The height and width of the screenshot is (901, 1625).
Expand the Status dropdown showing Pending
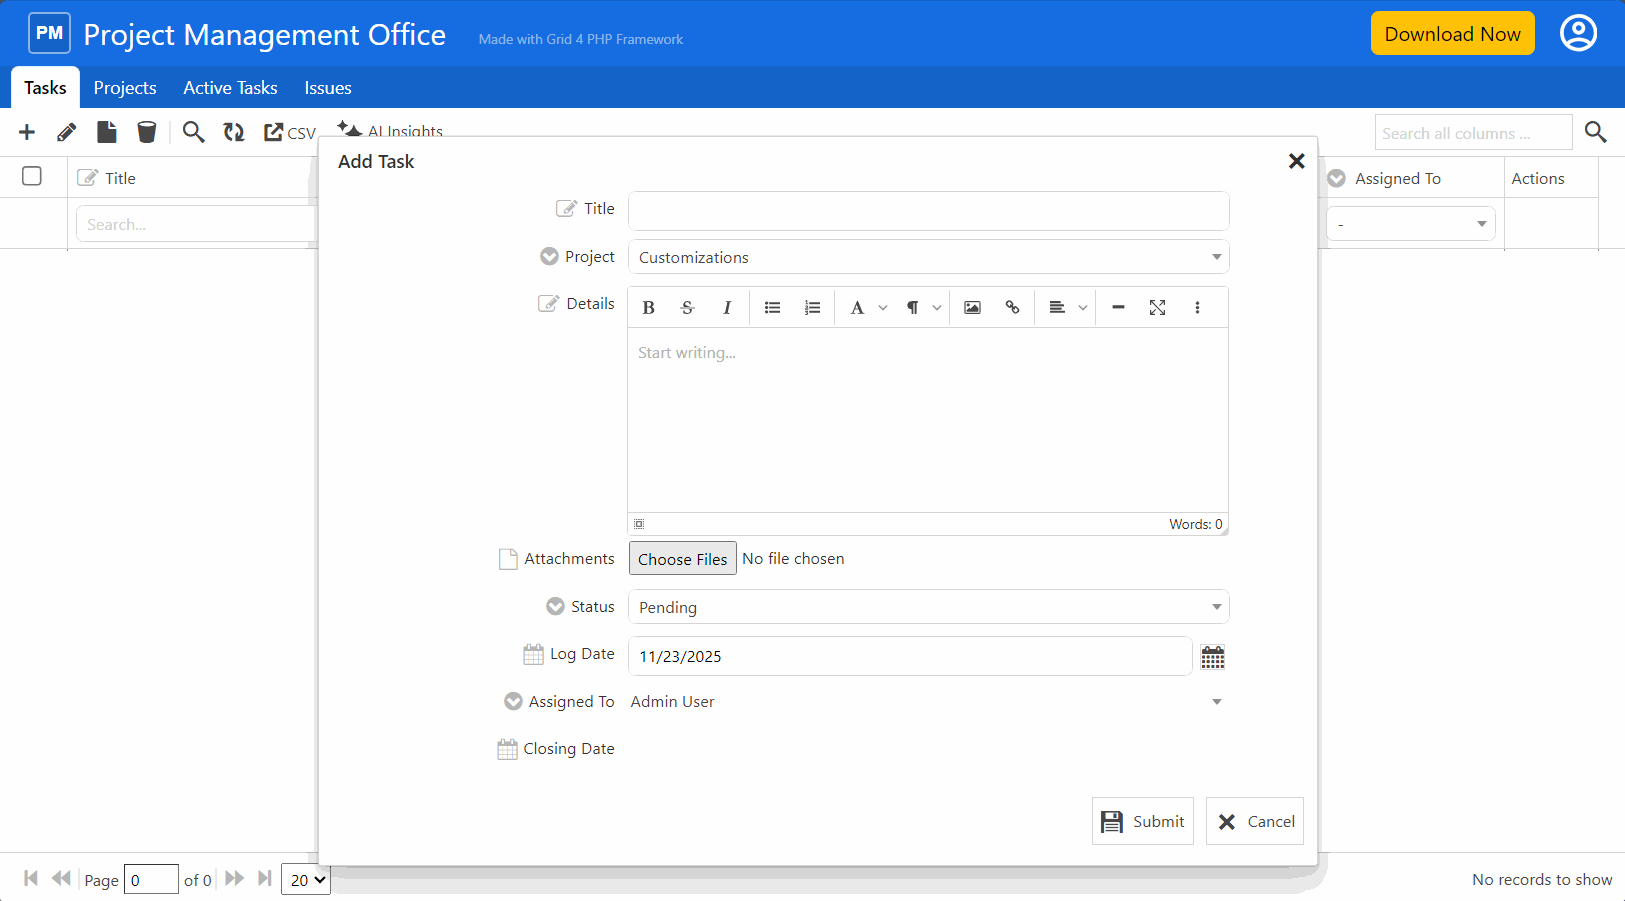(x=928, y=607)
